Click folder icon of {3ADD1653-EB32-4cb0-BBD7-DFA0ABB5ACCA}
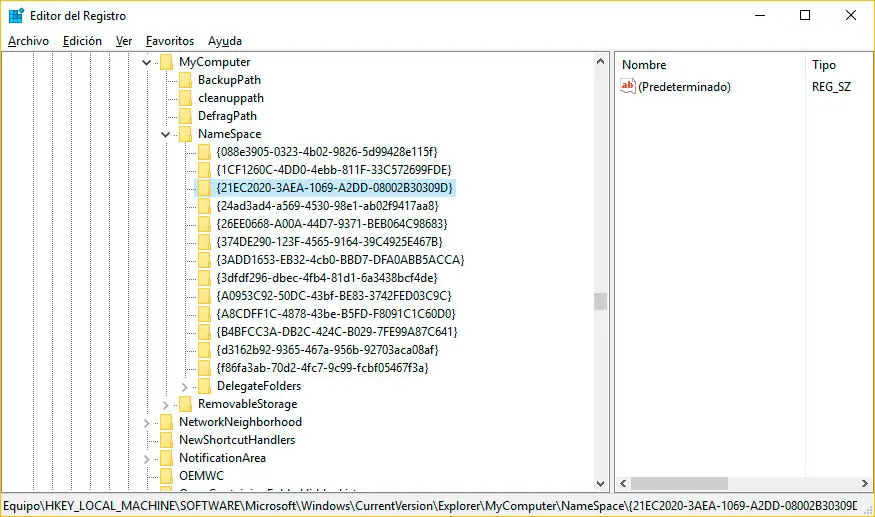This screenshot has height=517, width=875. [x=204, y=260]
